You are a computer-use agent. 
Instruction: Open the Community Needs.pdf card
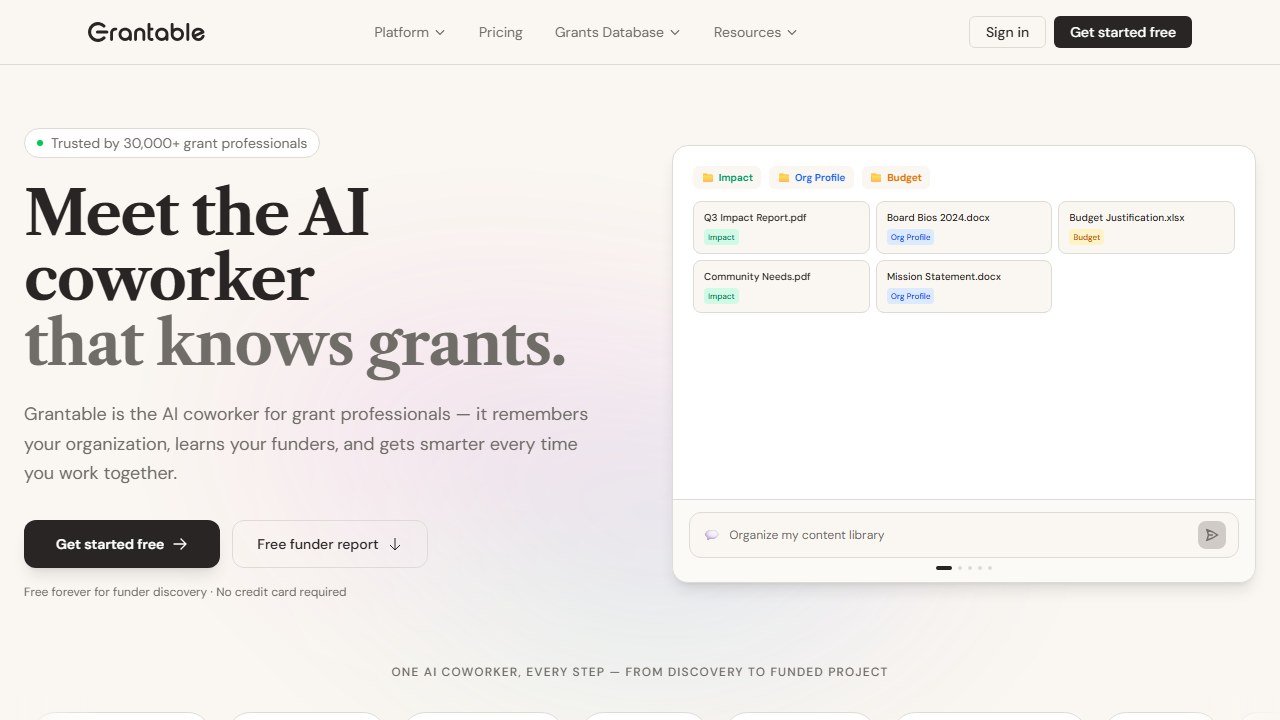(781, 286)
